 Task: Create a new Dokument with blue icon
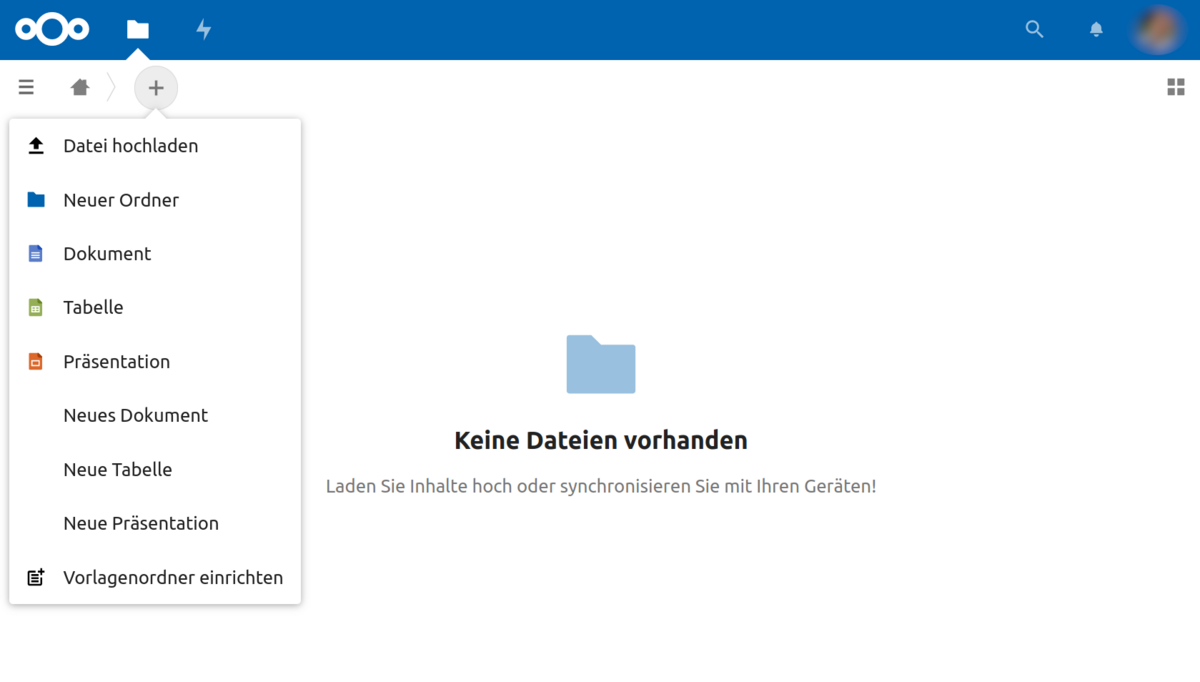106,254
